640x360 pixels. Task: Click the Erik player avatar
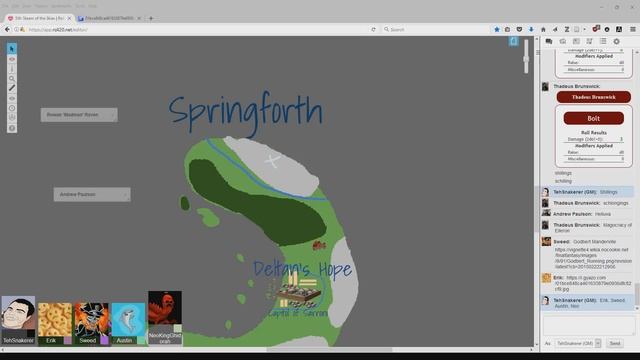point(55,320)
